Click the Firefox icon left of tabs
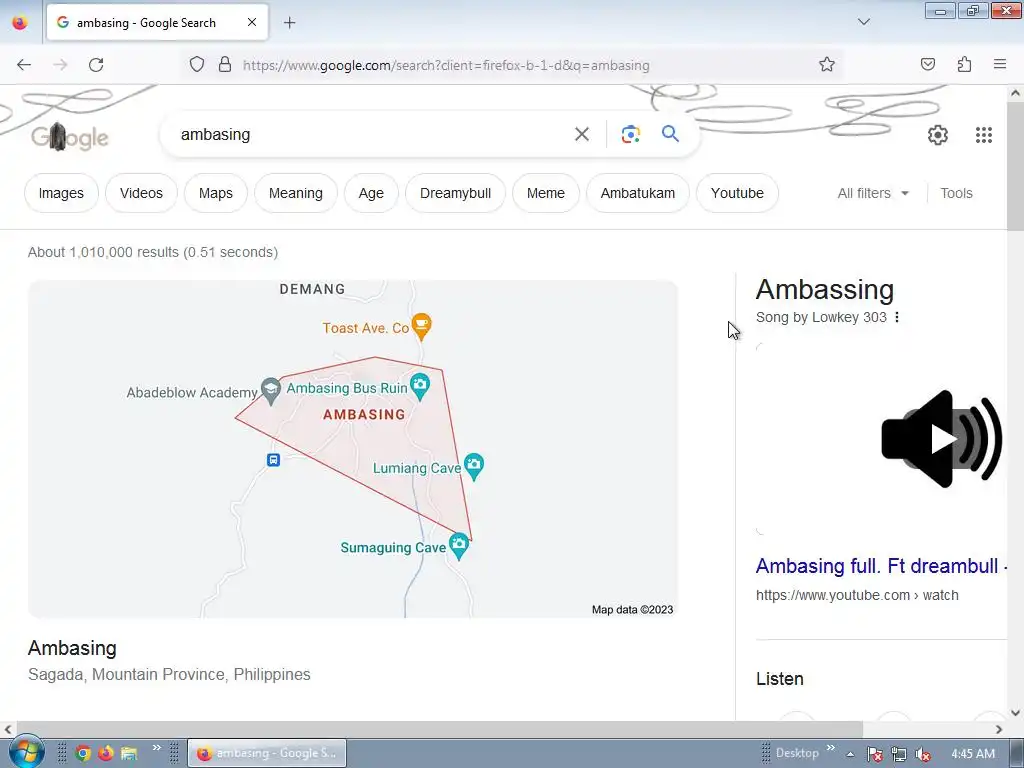This screenshot has width=1024, height=768. tap(20, 22)
